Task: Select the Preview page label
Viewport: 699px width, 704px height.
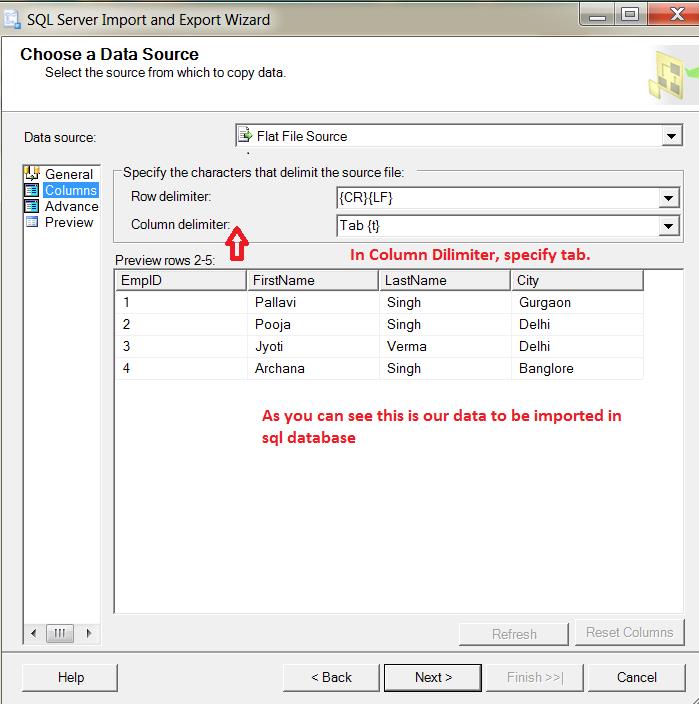Action: point(69,222)
